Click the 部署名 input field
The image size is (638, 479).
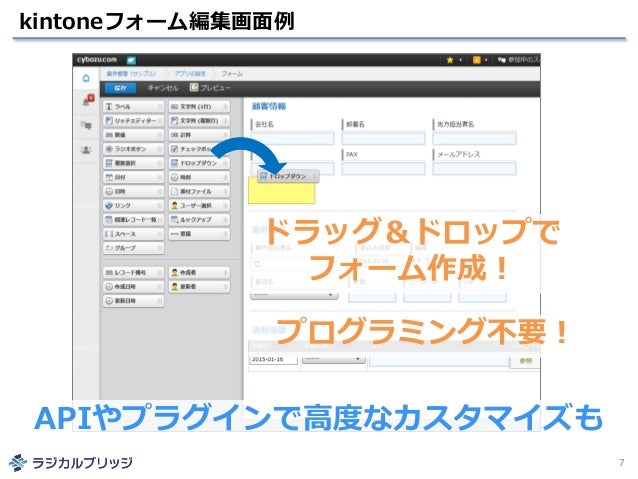[383, 138]
